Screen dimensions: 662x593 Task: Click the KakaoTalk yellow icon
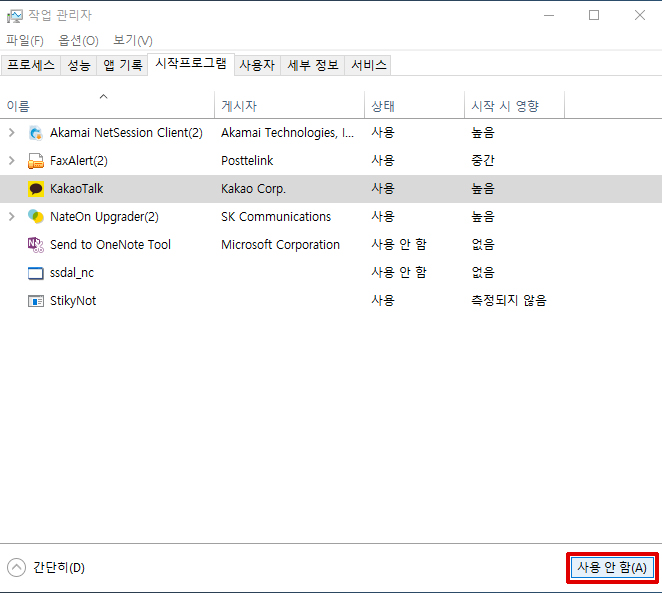coord(36,189)
